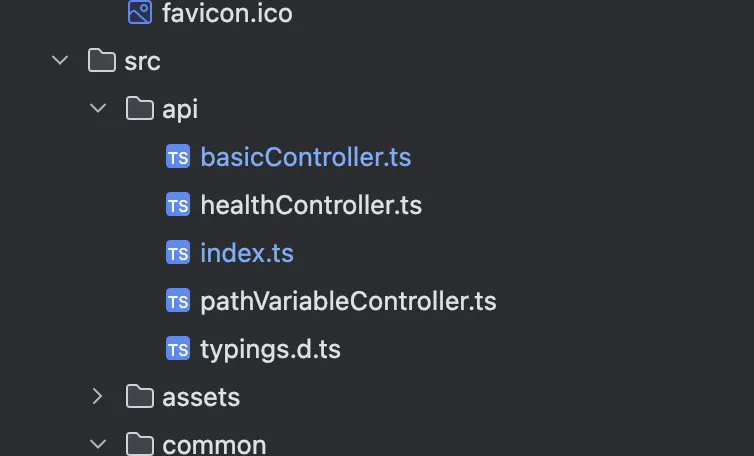The width and height of the screenshot is (754, 456).
Task: Click the api folder icon
Action: 140,109
